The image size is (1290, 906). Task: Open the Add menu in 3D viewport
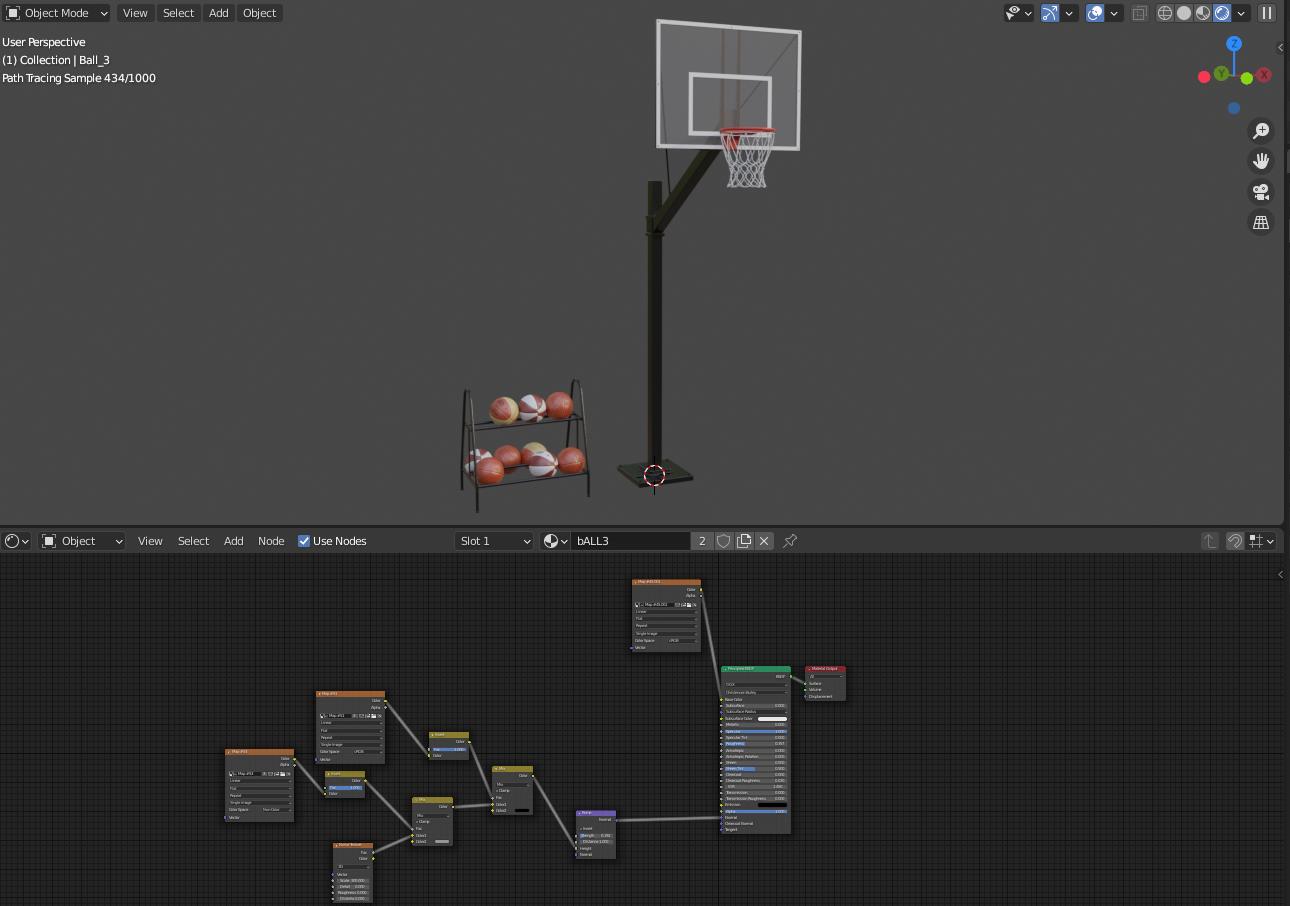(218, 13)
